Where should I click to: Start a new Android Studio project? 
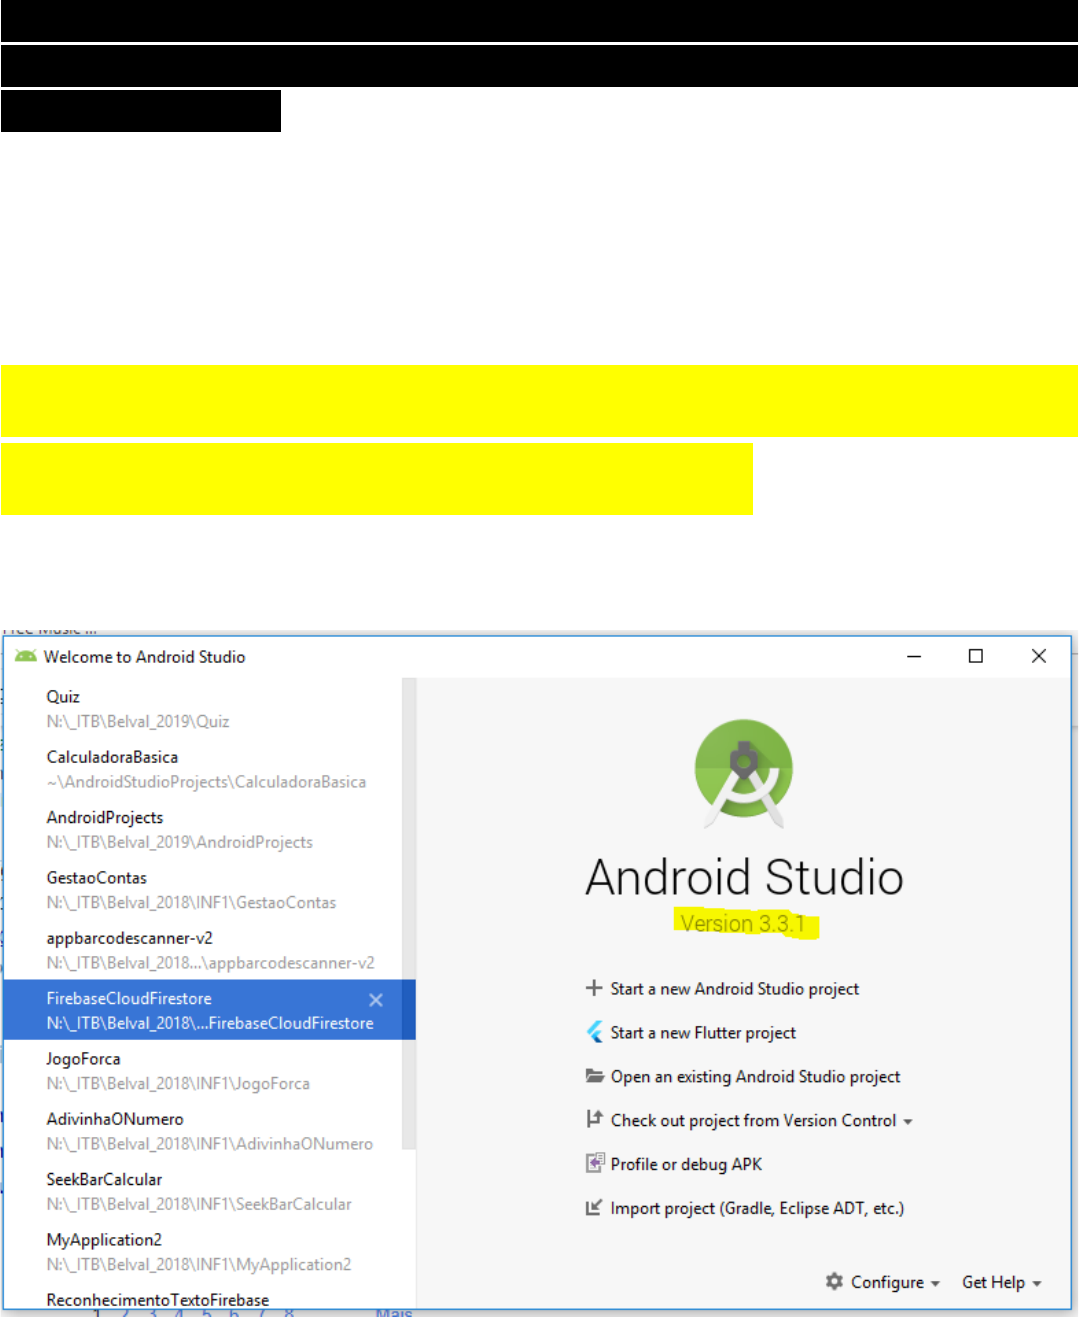(734, 989)
